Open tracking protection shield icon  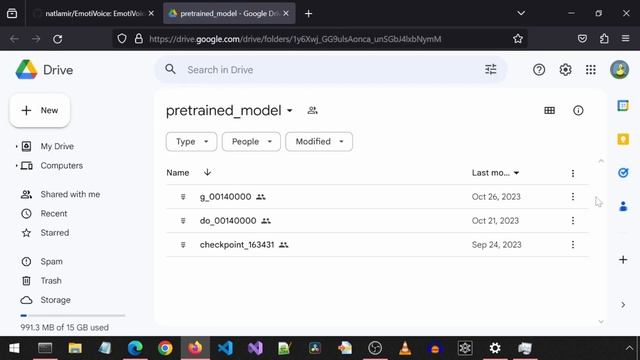pos(122,39)
